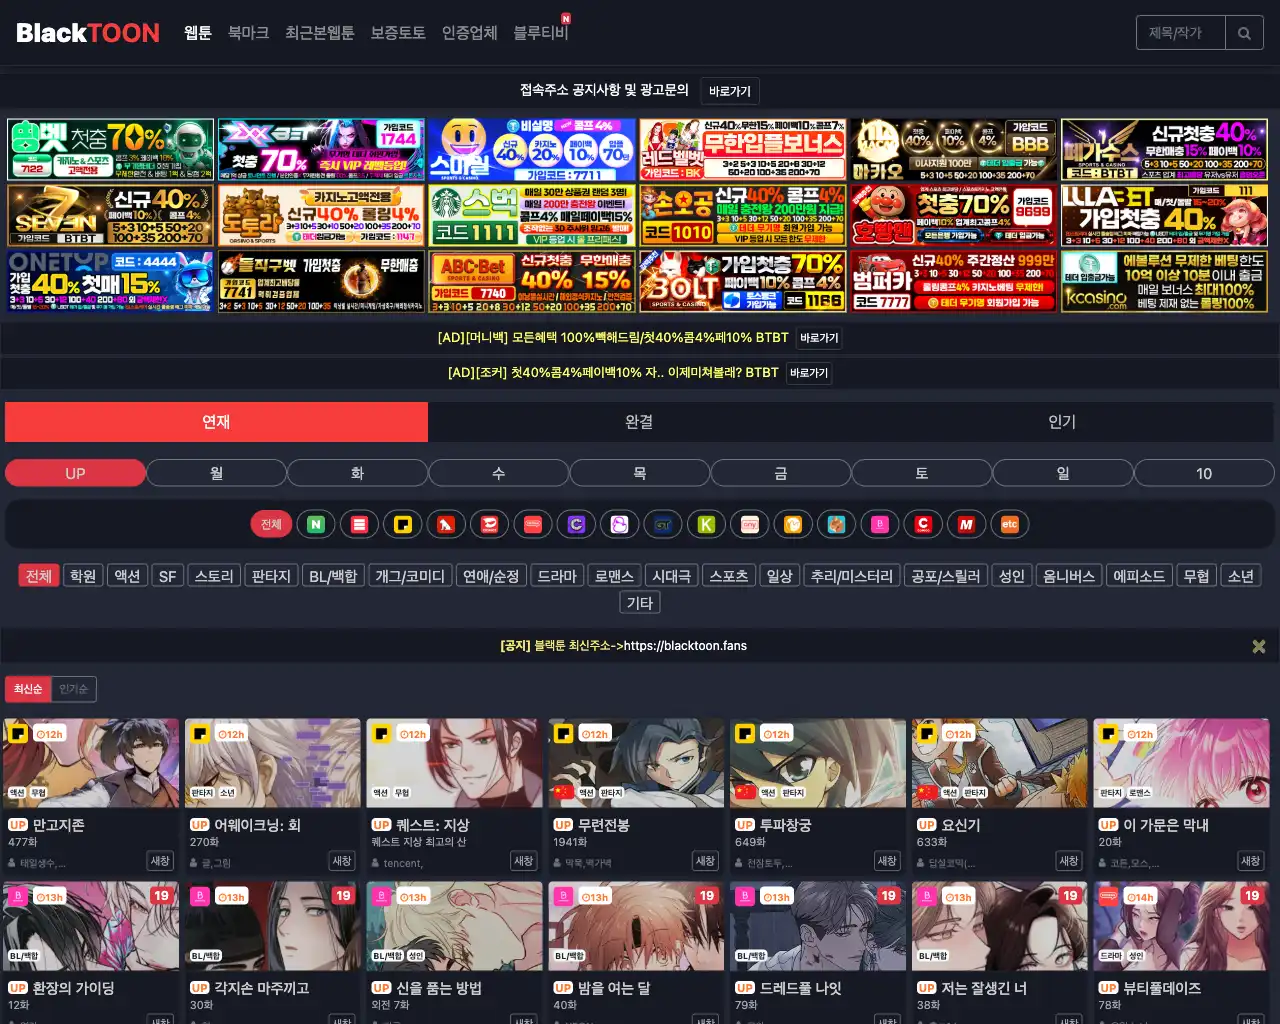Toggle the UP filter button

coord(75,472)
